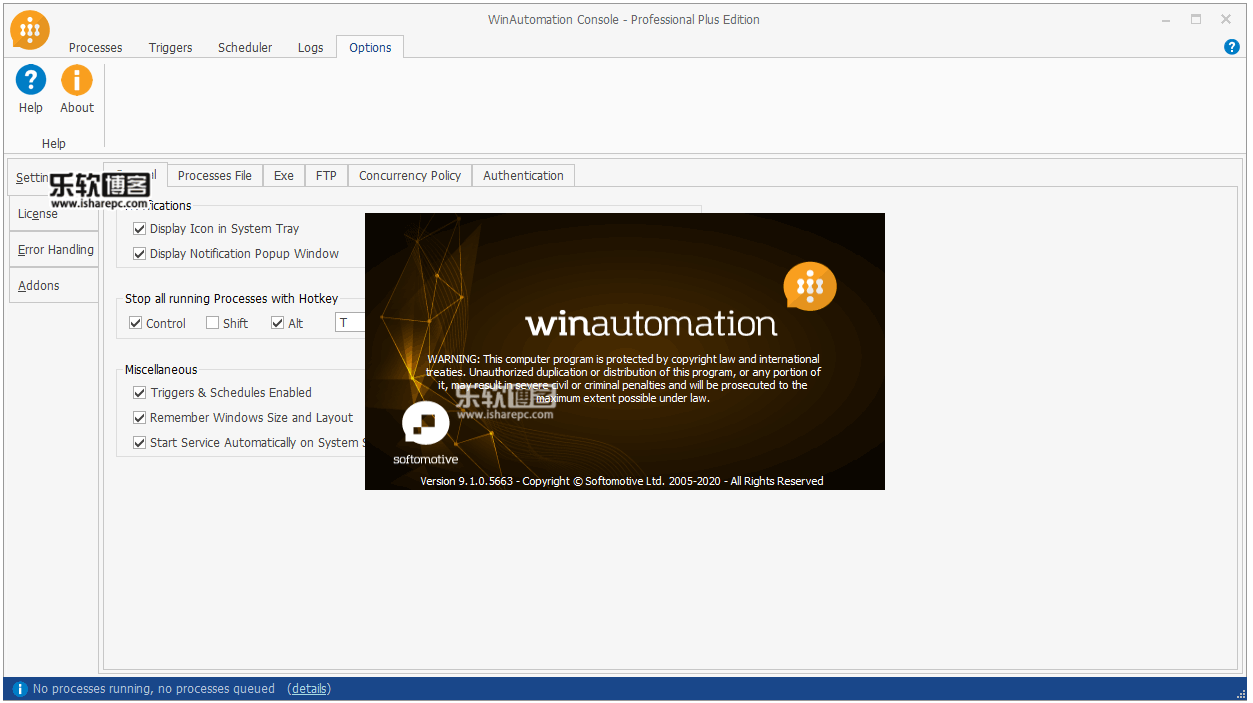
Task: Toggle Remember Windows Size and Layout
Action: click(140, 418)
